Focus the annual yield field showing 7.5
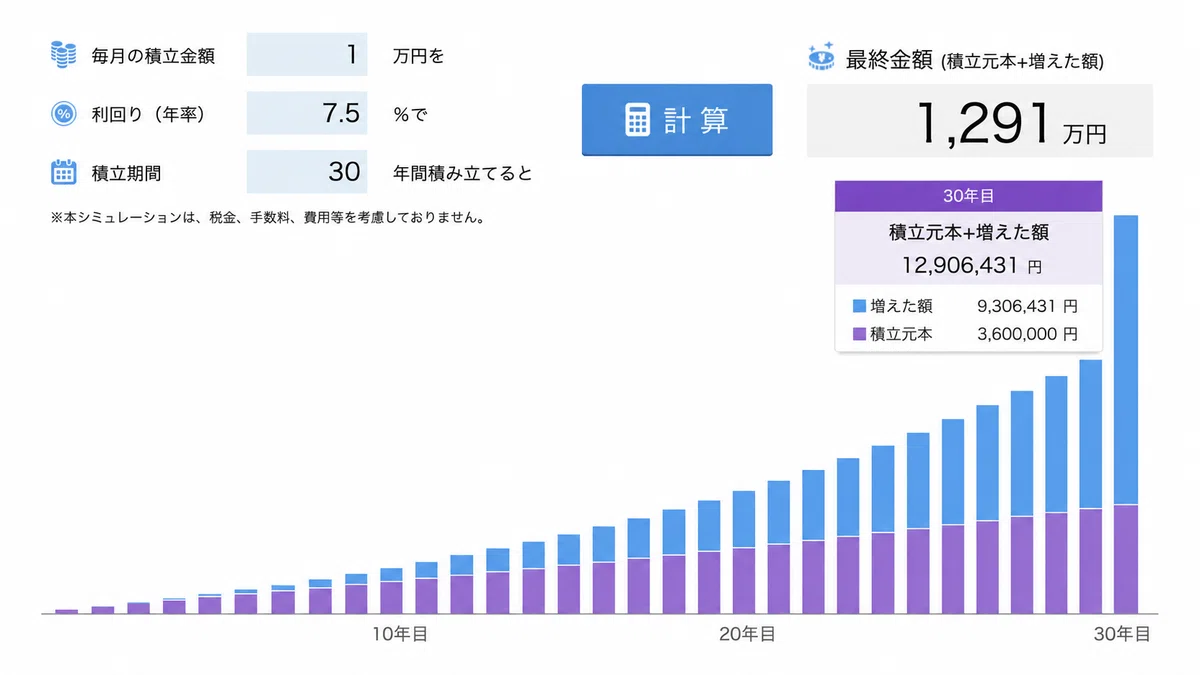 307,113
